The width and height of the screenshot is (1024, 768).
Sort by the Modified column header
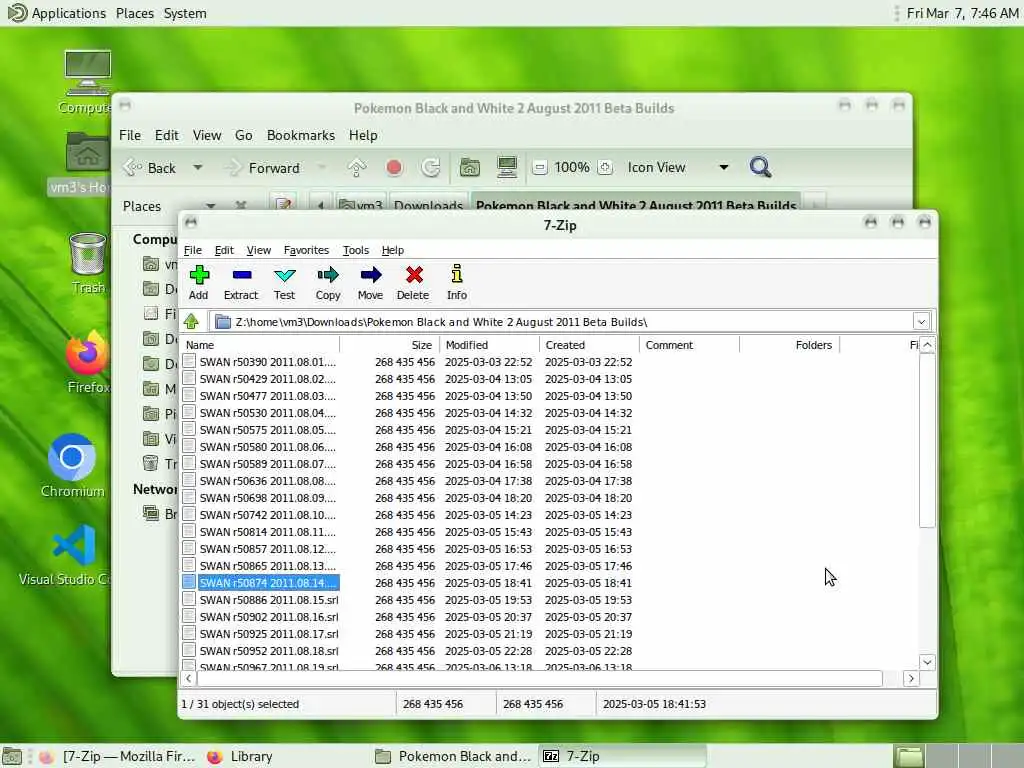click(488, 345)
